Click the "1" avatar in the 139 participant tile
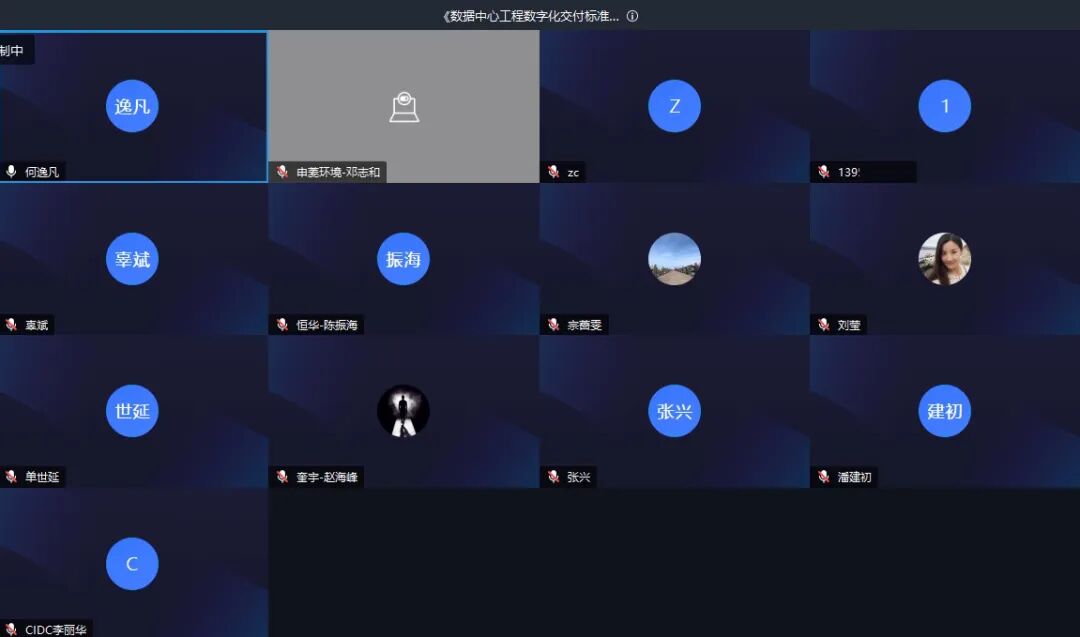 tap(944, 106)
